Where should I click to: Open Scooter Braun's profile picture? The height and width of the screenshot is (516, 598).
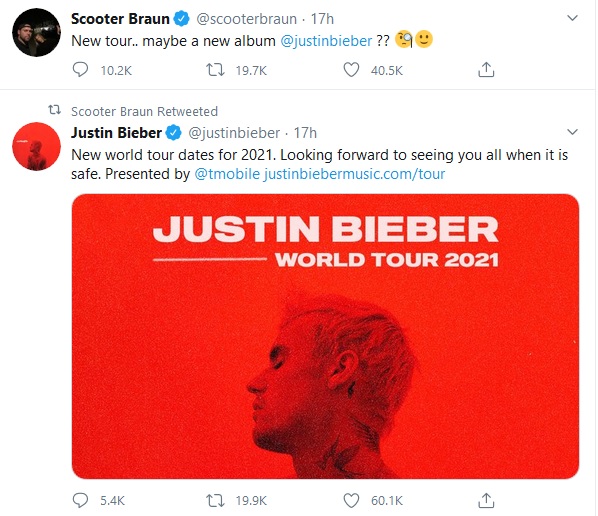(x=36, y=32)
